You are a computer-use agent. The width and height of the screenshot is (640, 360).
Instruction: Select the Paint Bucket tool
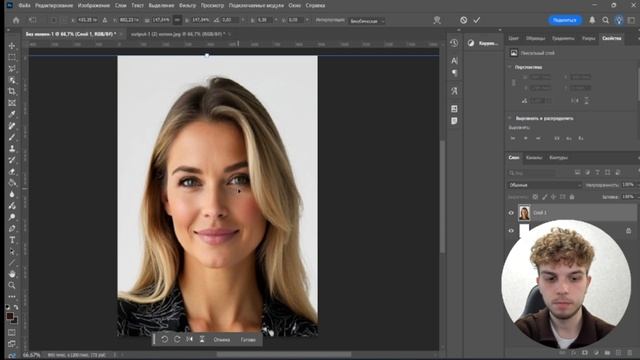tap(12, 183)
